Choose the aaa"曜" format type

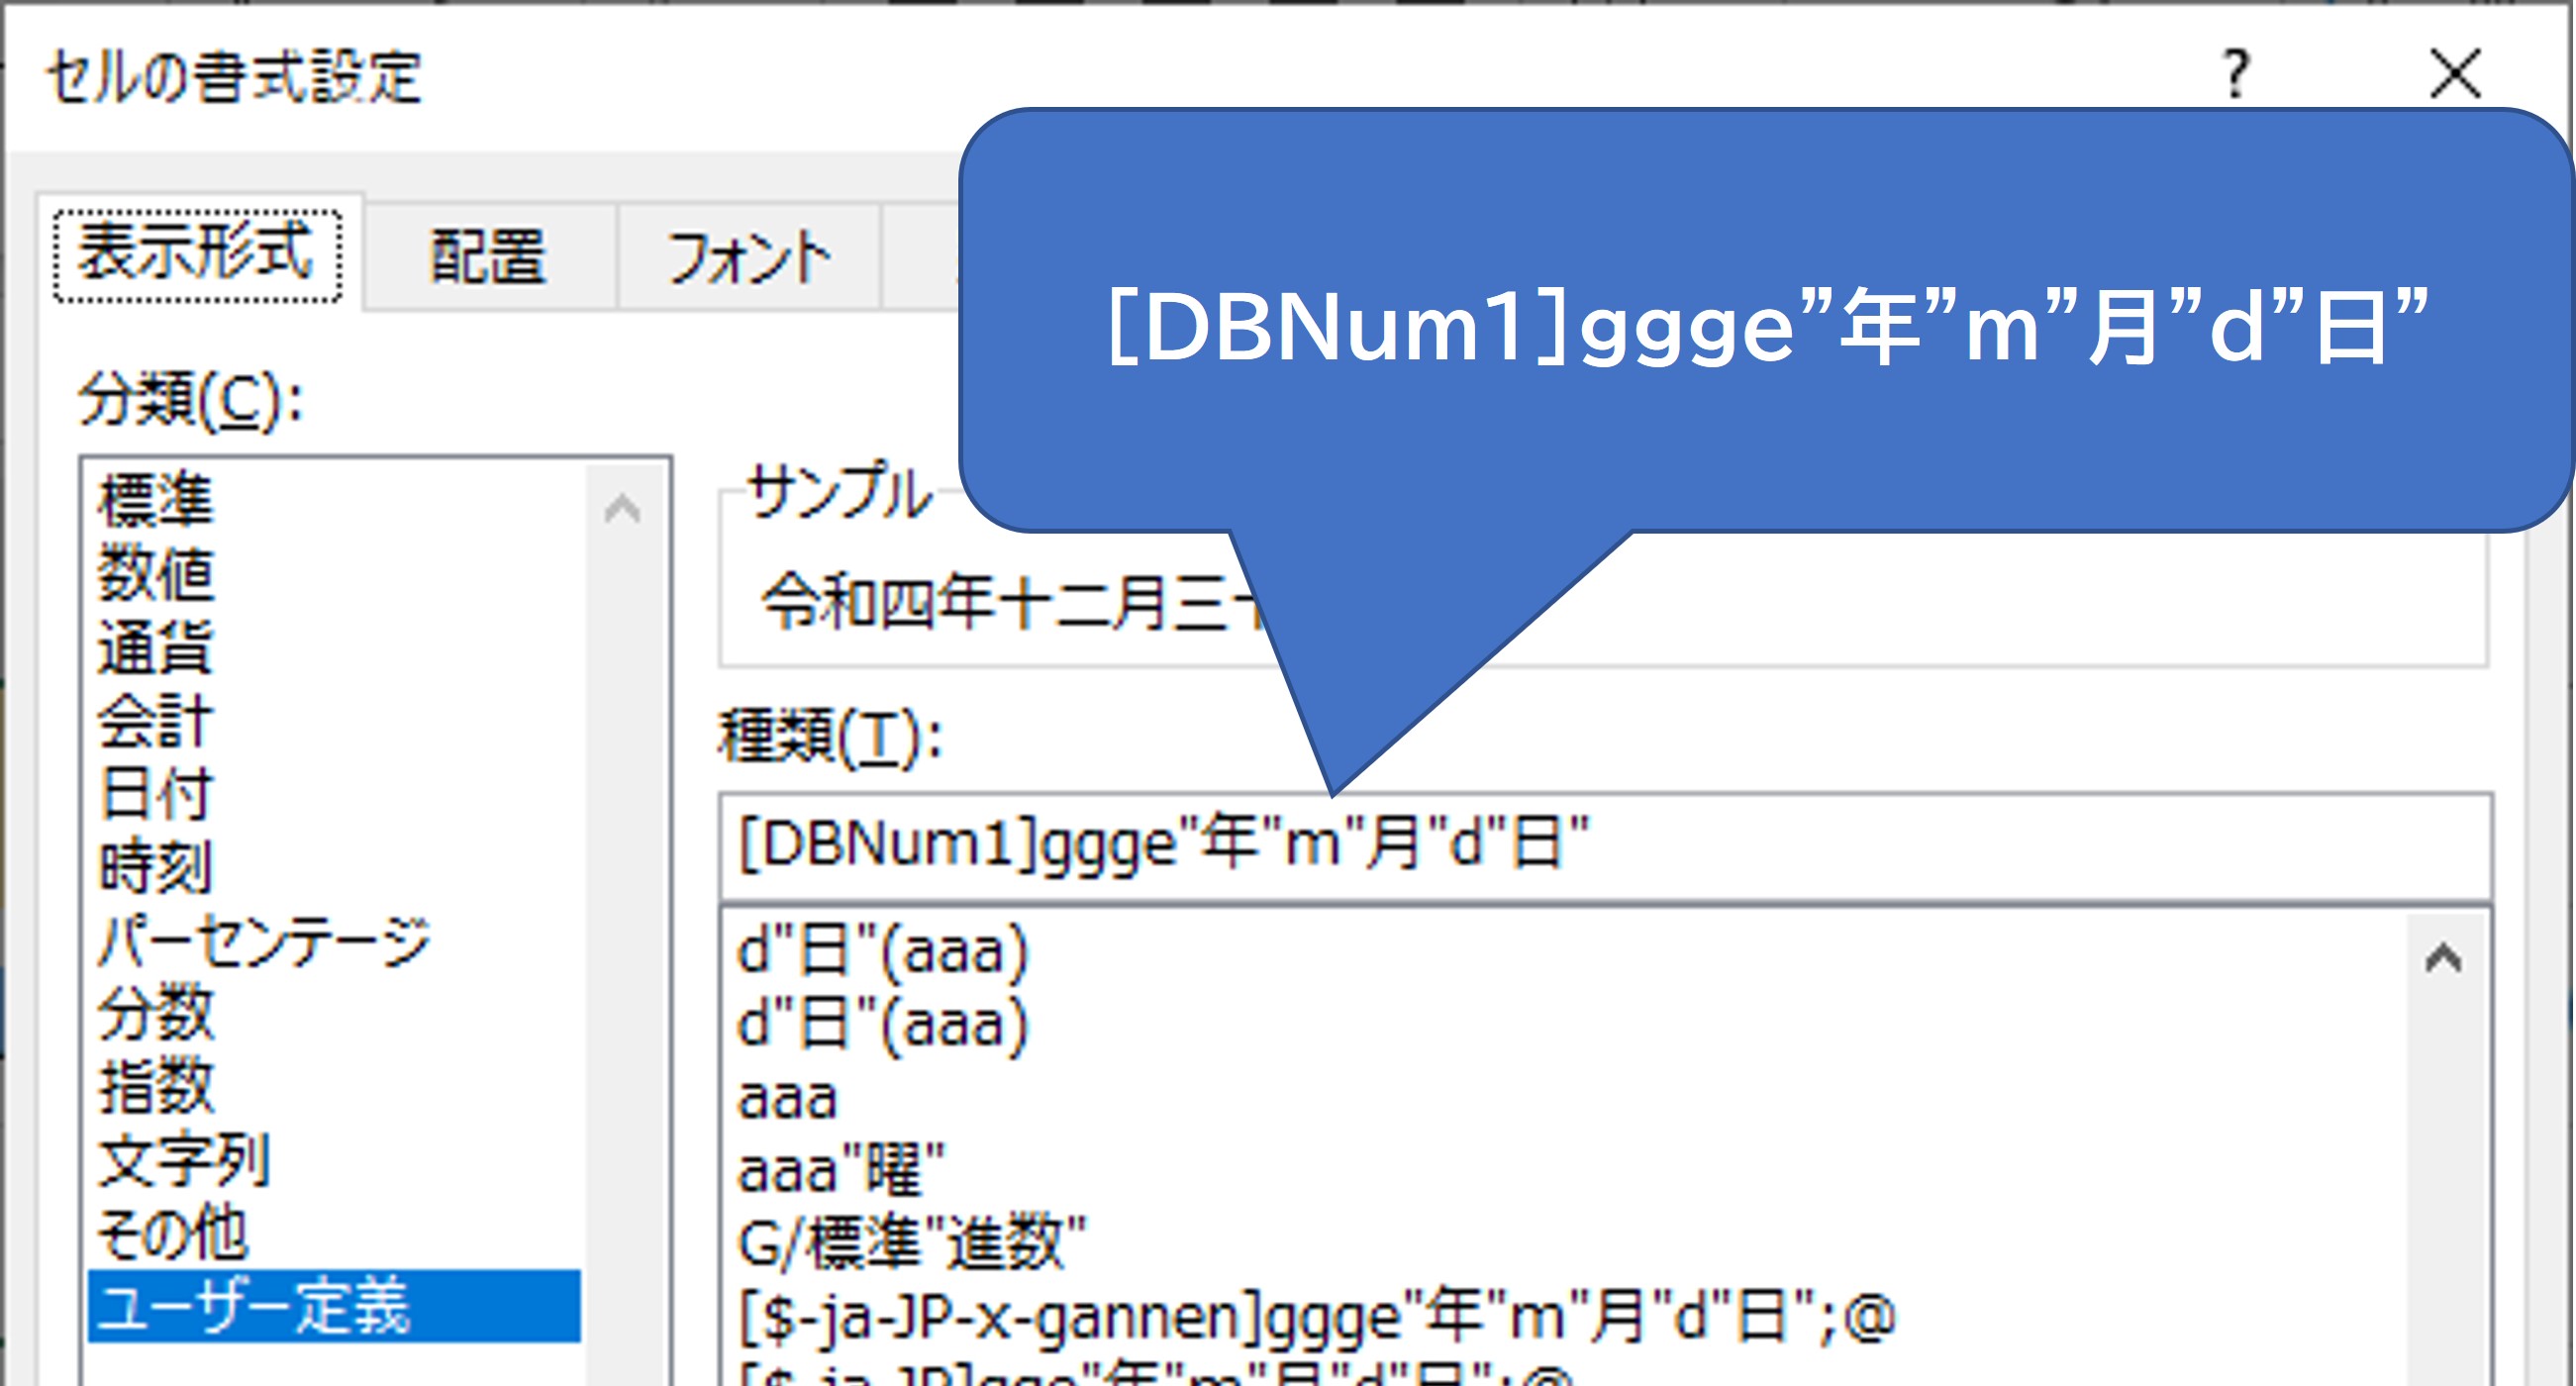pos(840,1170)
